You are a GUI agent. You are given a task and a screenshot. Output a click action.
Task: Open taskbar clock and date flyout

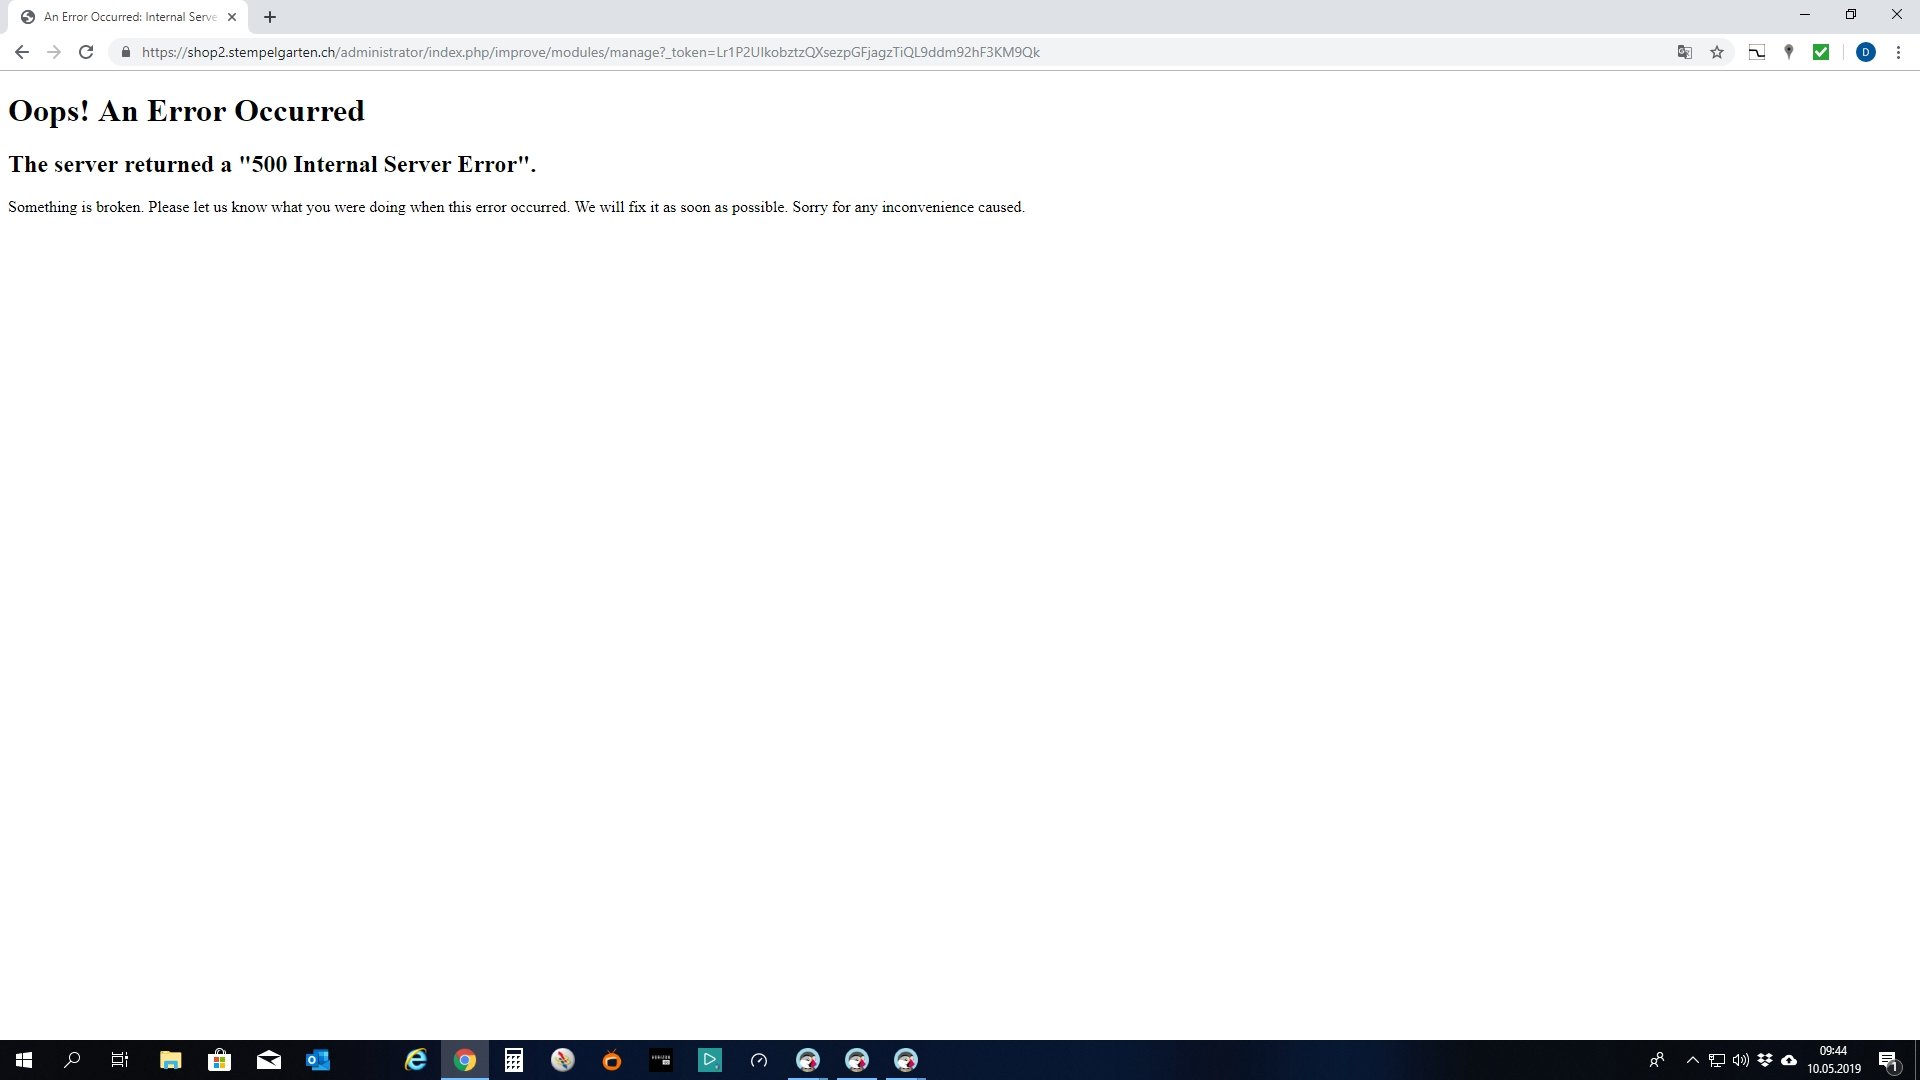click(1833, 1060)
